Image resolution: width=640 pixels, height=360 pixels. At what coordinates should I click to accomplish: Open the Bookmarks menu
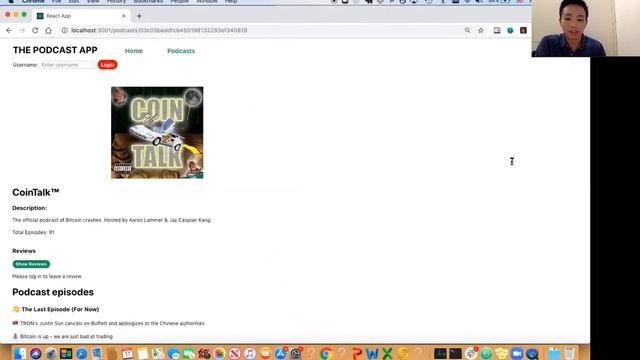coord(148,2)
